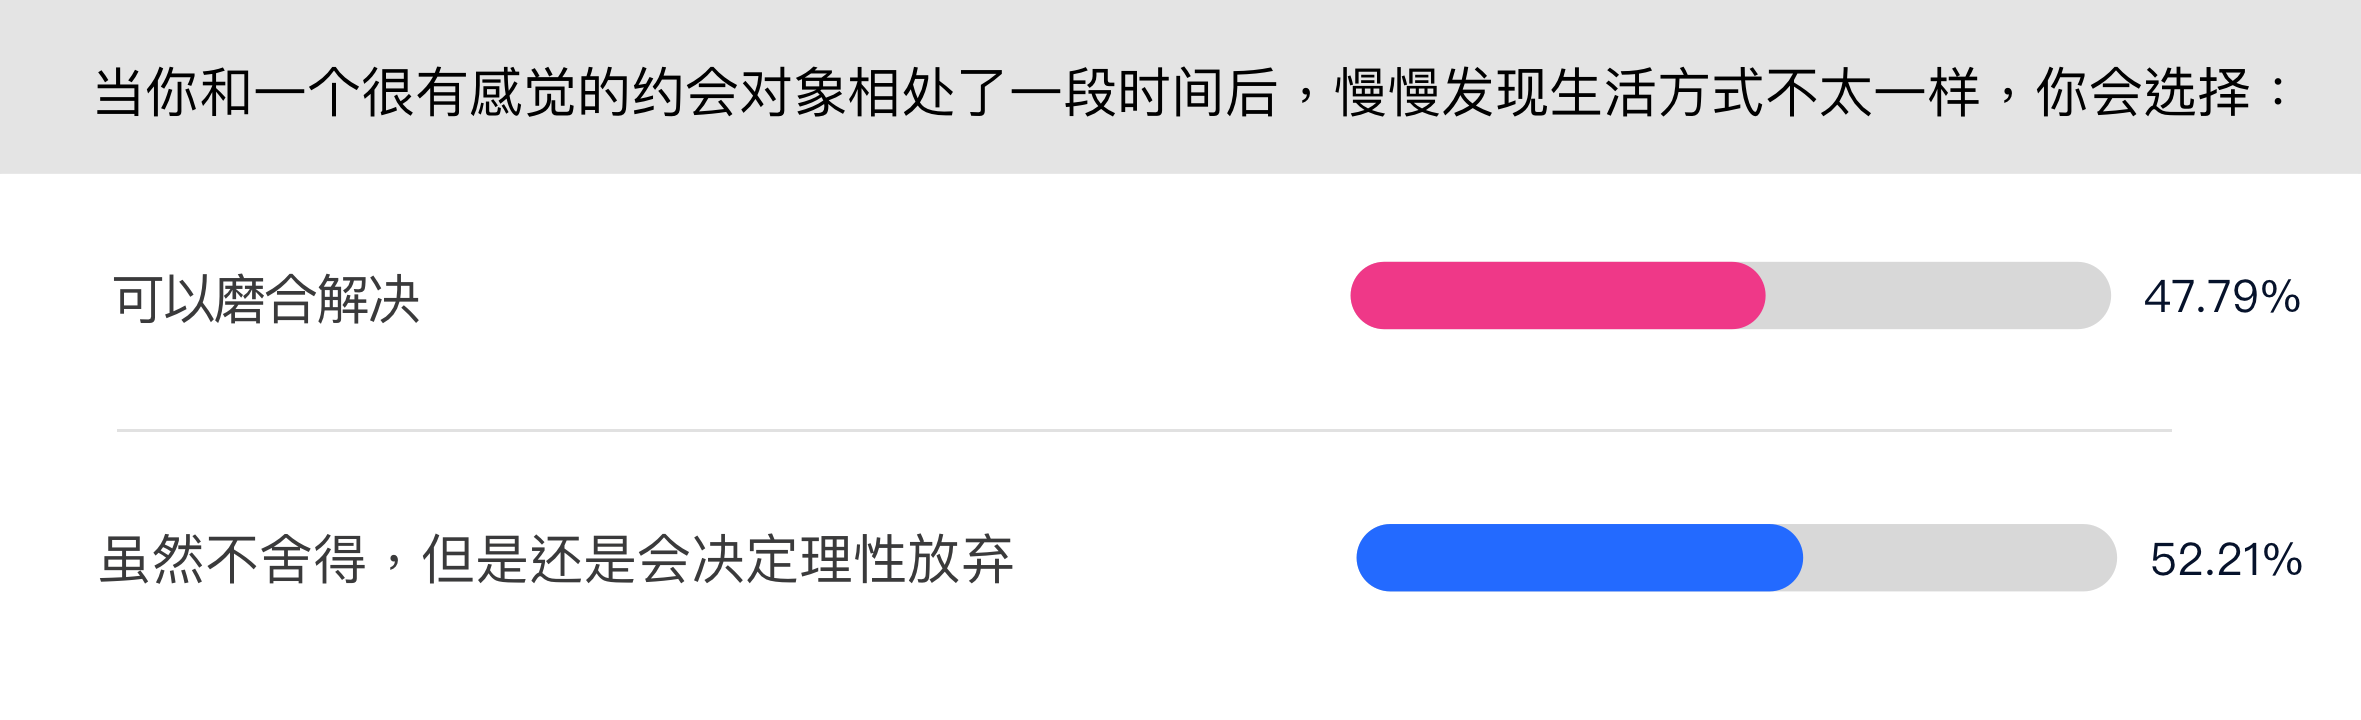Click the phrase 你会选择 in the header
This screenshot has height=720, width=2361.
[x=2142, y=93]
